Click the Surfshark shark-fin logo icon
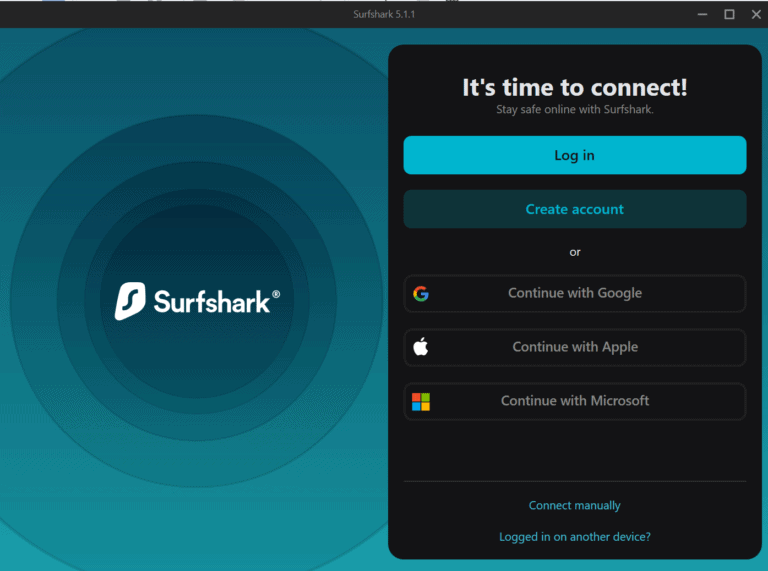 (x=130, y=301)
